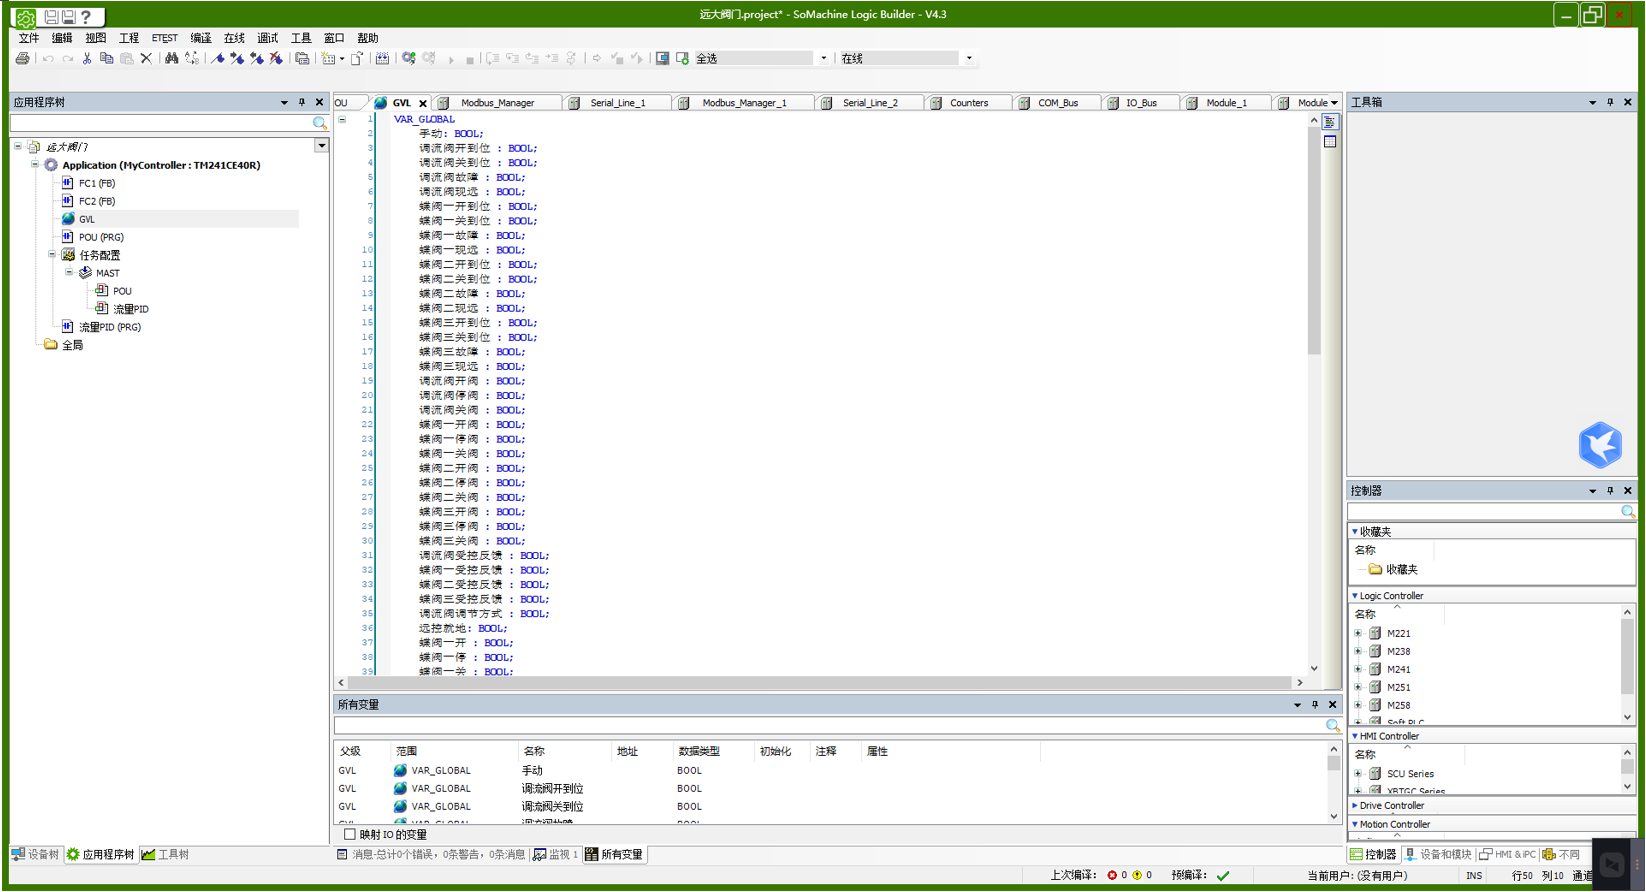Click the toggle bookmark icon
The image size is (1646, 892).
pyautogui.click(x=218, y=59)
